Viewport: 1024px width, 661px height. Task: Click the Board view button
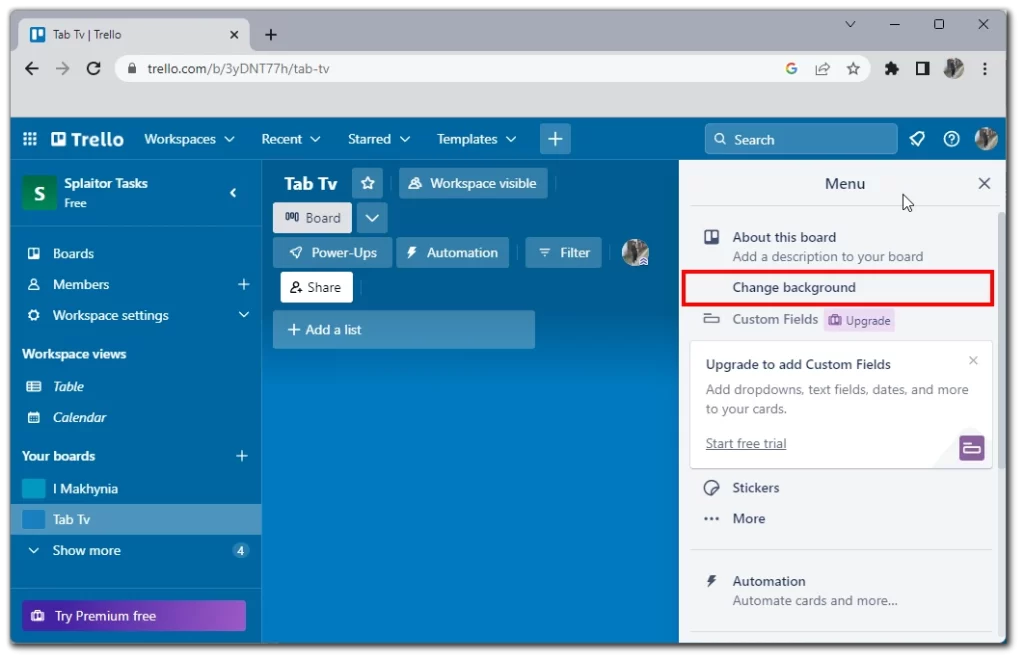point(312,218)
